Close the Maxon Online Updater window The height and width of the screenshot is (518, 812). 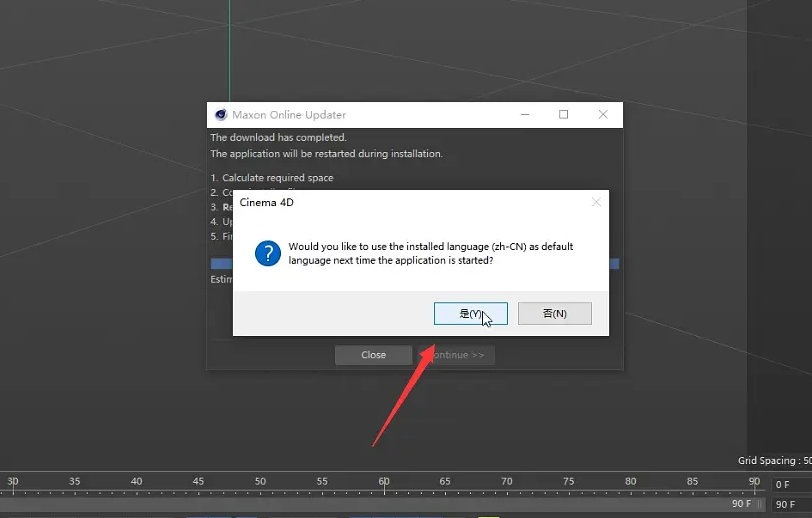click(603, 115)
